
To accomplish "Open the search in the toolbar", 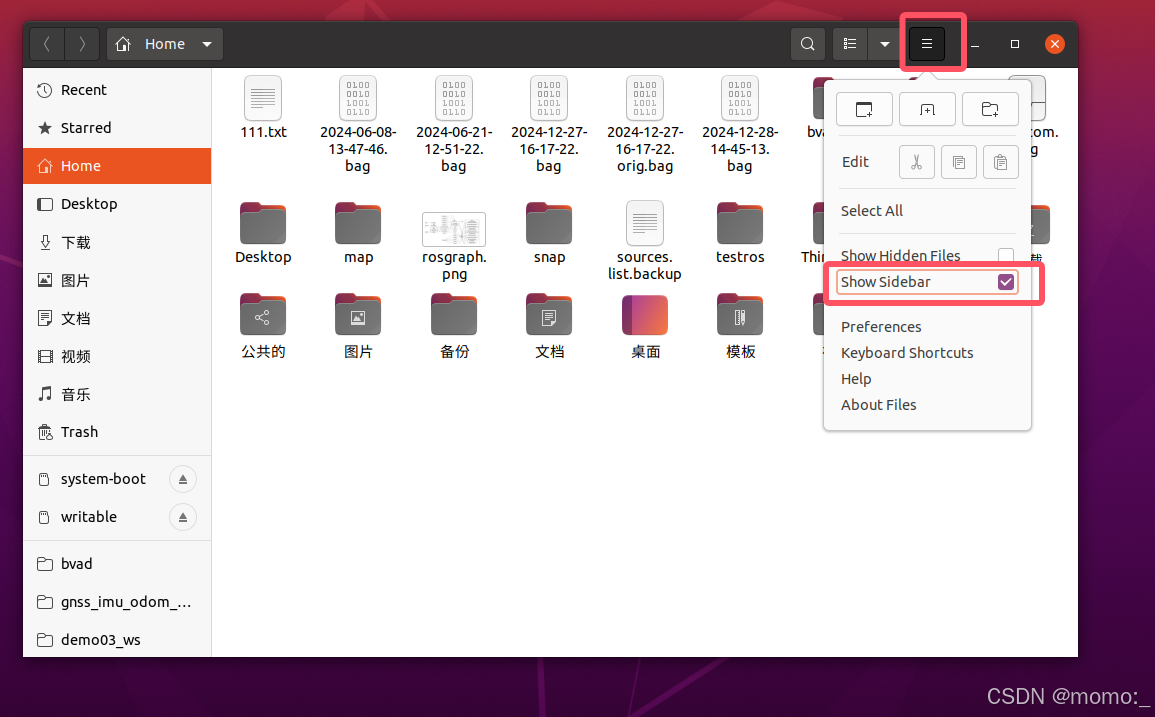I will (x=807, y=44).
